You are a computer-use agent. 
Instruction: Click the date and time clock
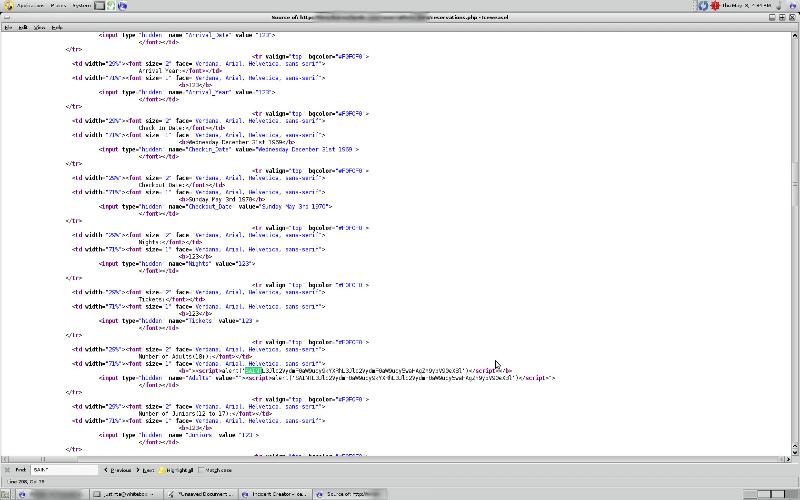click(746, 6)
